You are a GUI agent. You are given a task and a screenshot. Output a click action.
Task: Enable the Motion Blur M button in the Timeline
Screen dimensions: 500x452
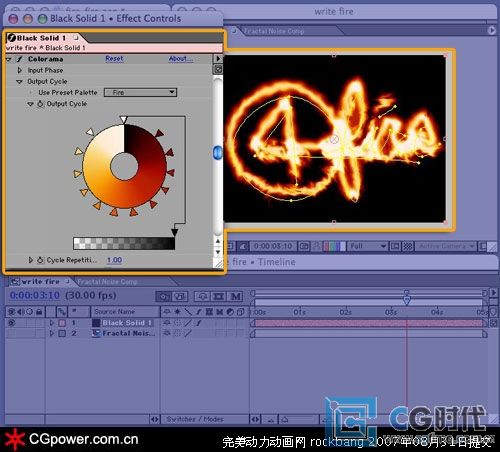(235, 296)
